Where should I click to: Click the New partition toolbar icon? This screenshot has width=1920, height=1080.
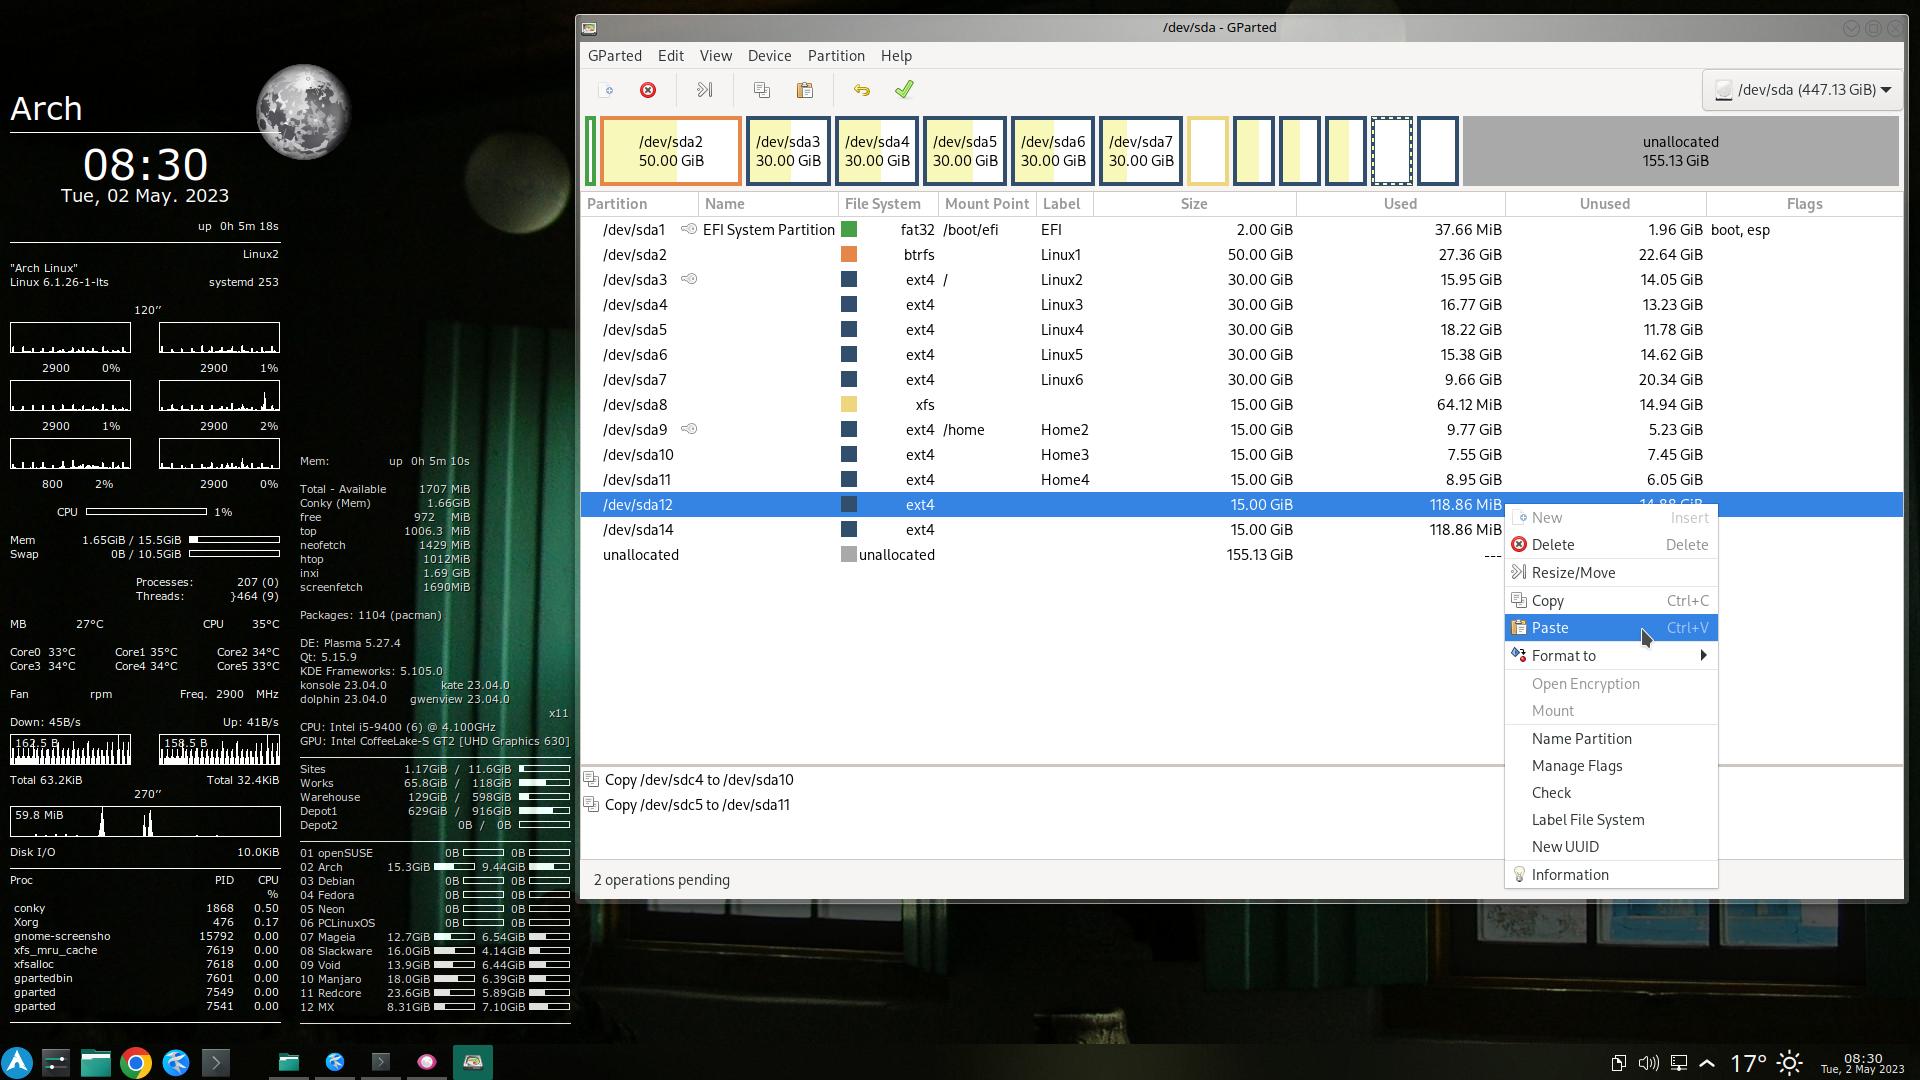point(606,90)
